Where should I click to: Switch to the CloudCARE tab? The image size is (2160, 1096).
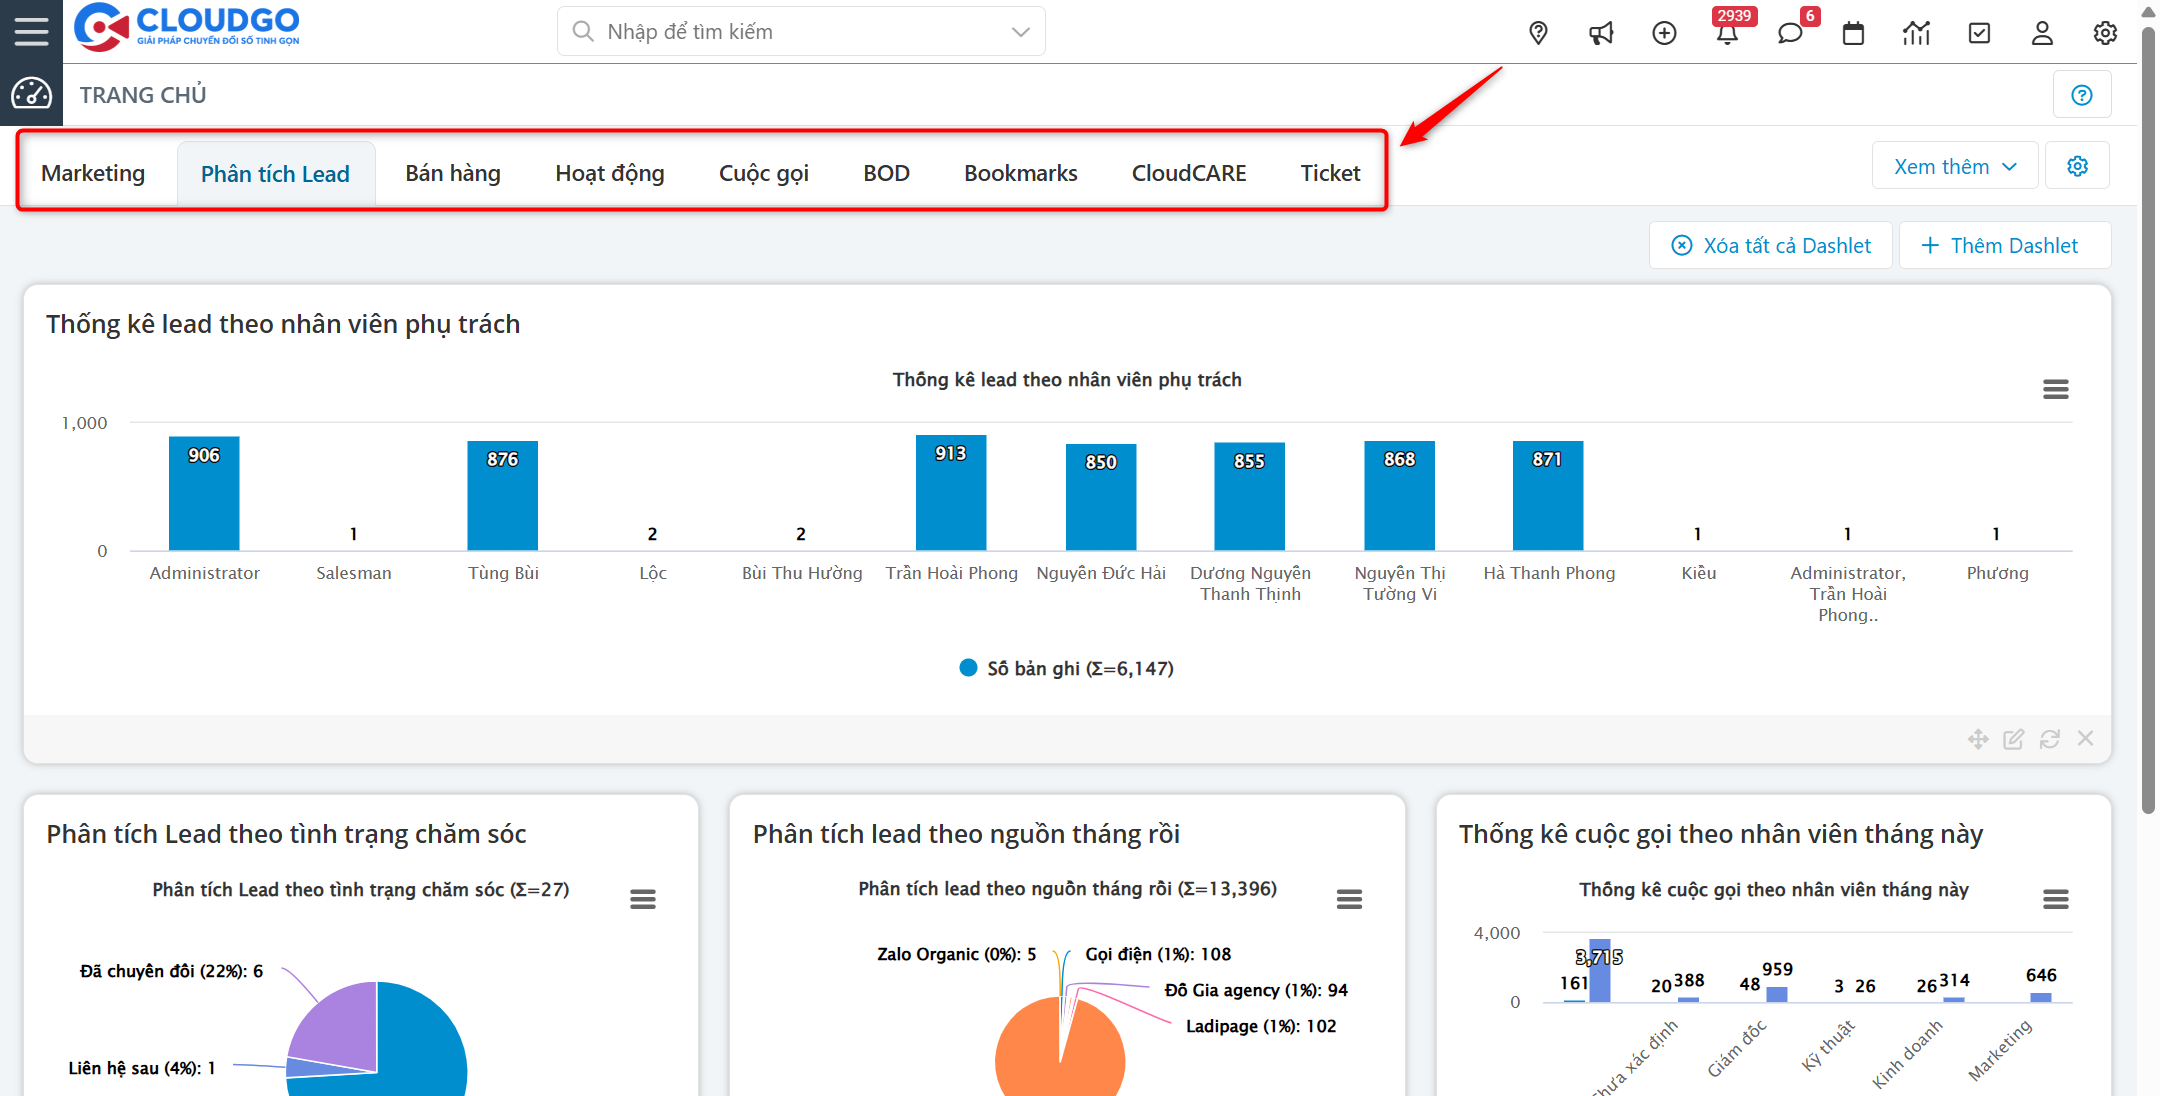click(1188, 173)
